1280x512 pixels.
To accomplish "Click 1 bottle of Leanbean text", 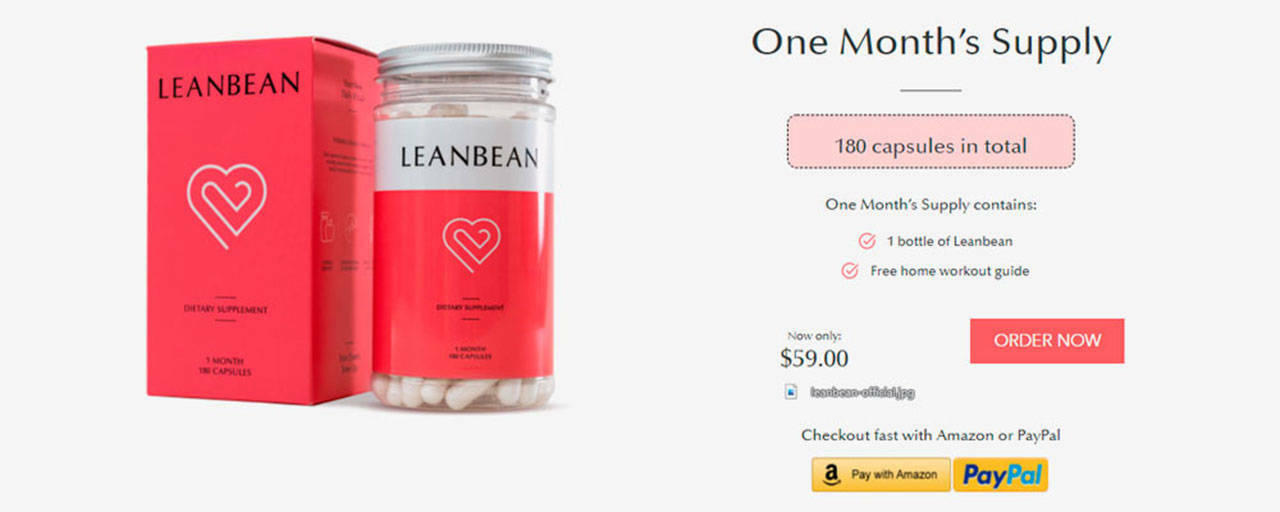I will (949, 241).
